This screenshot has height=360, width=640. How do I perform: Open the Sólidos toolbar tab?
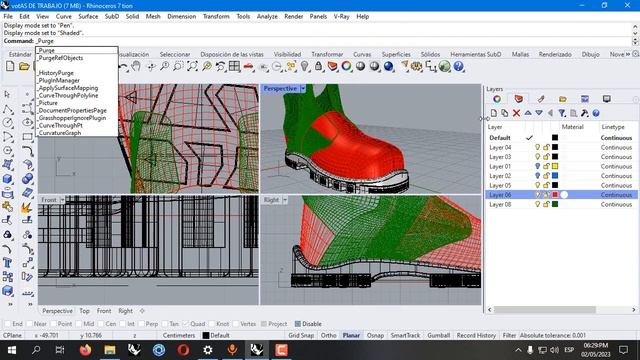pyautogui.click(x=430, y=54)
